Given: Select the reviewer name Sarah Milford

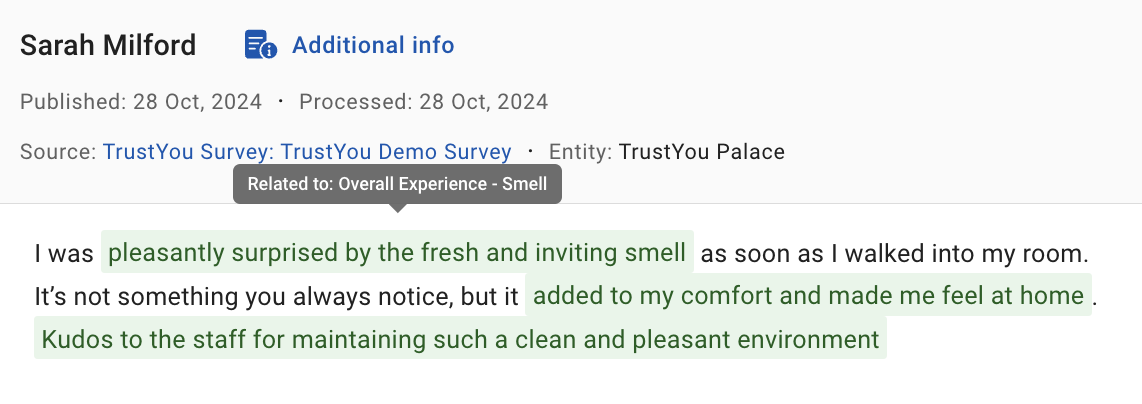Looking at the screenshot, I should tap(108, 45).
